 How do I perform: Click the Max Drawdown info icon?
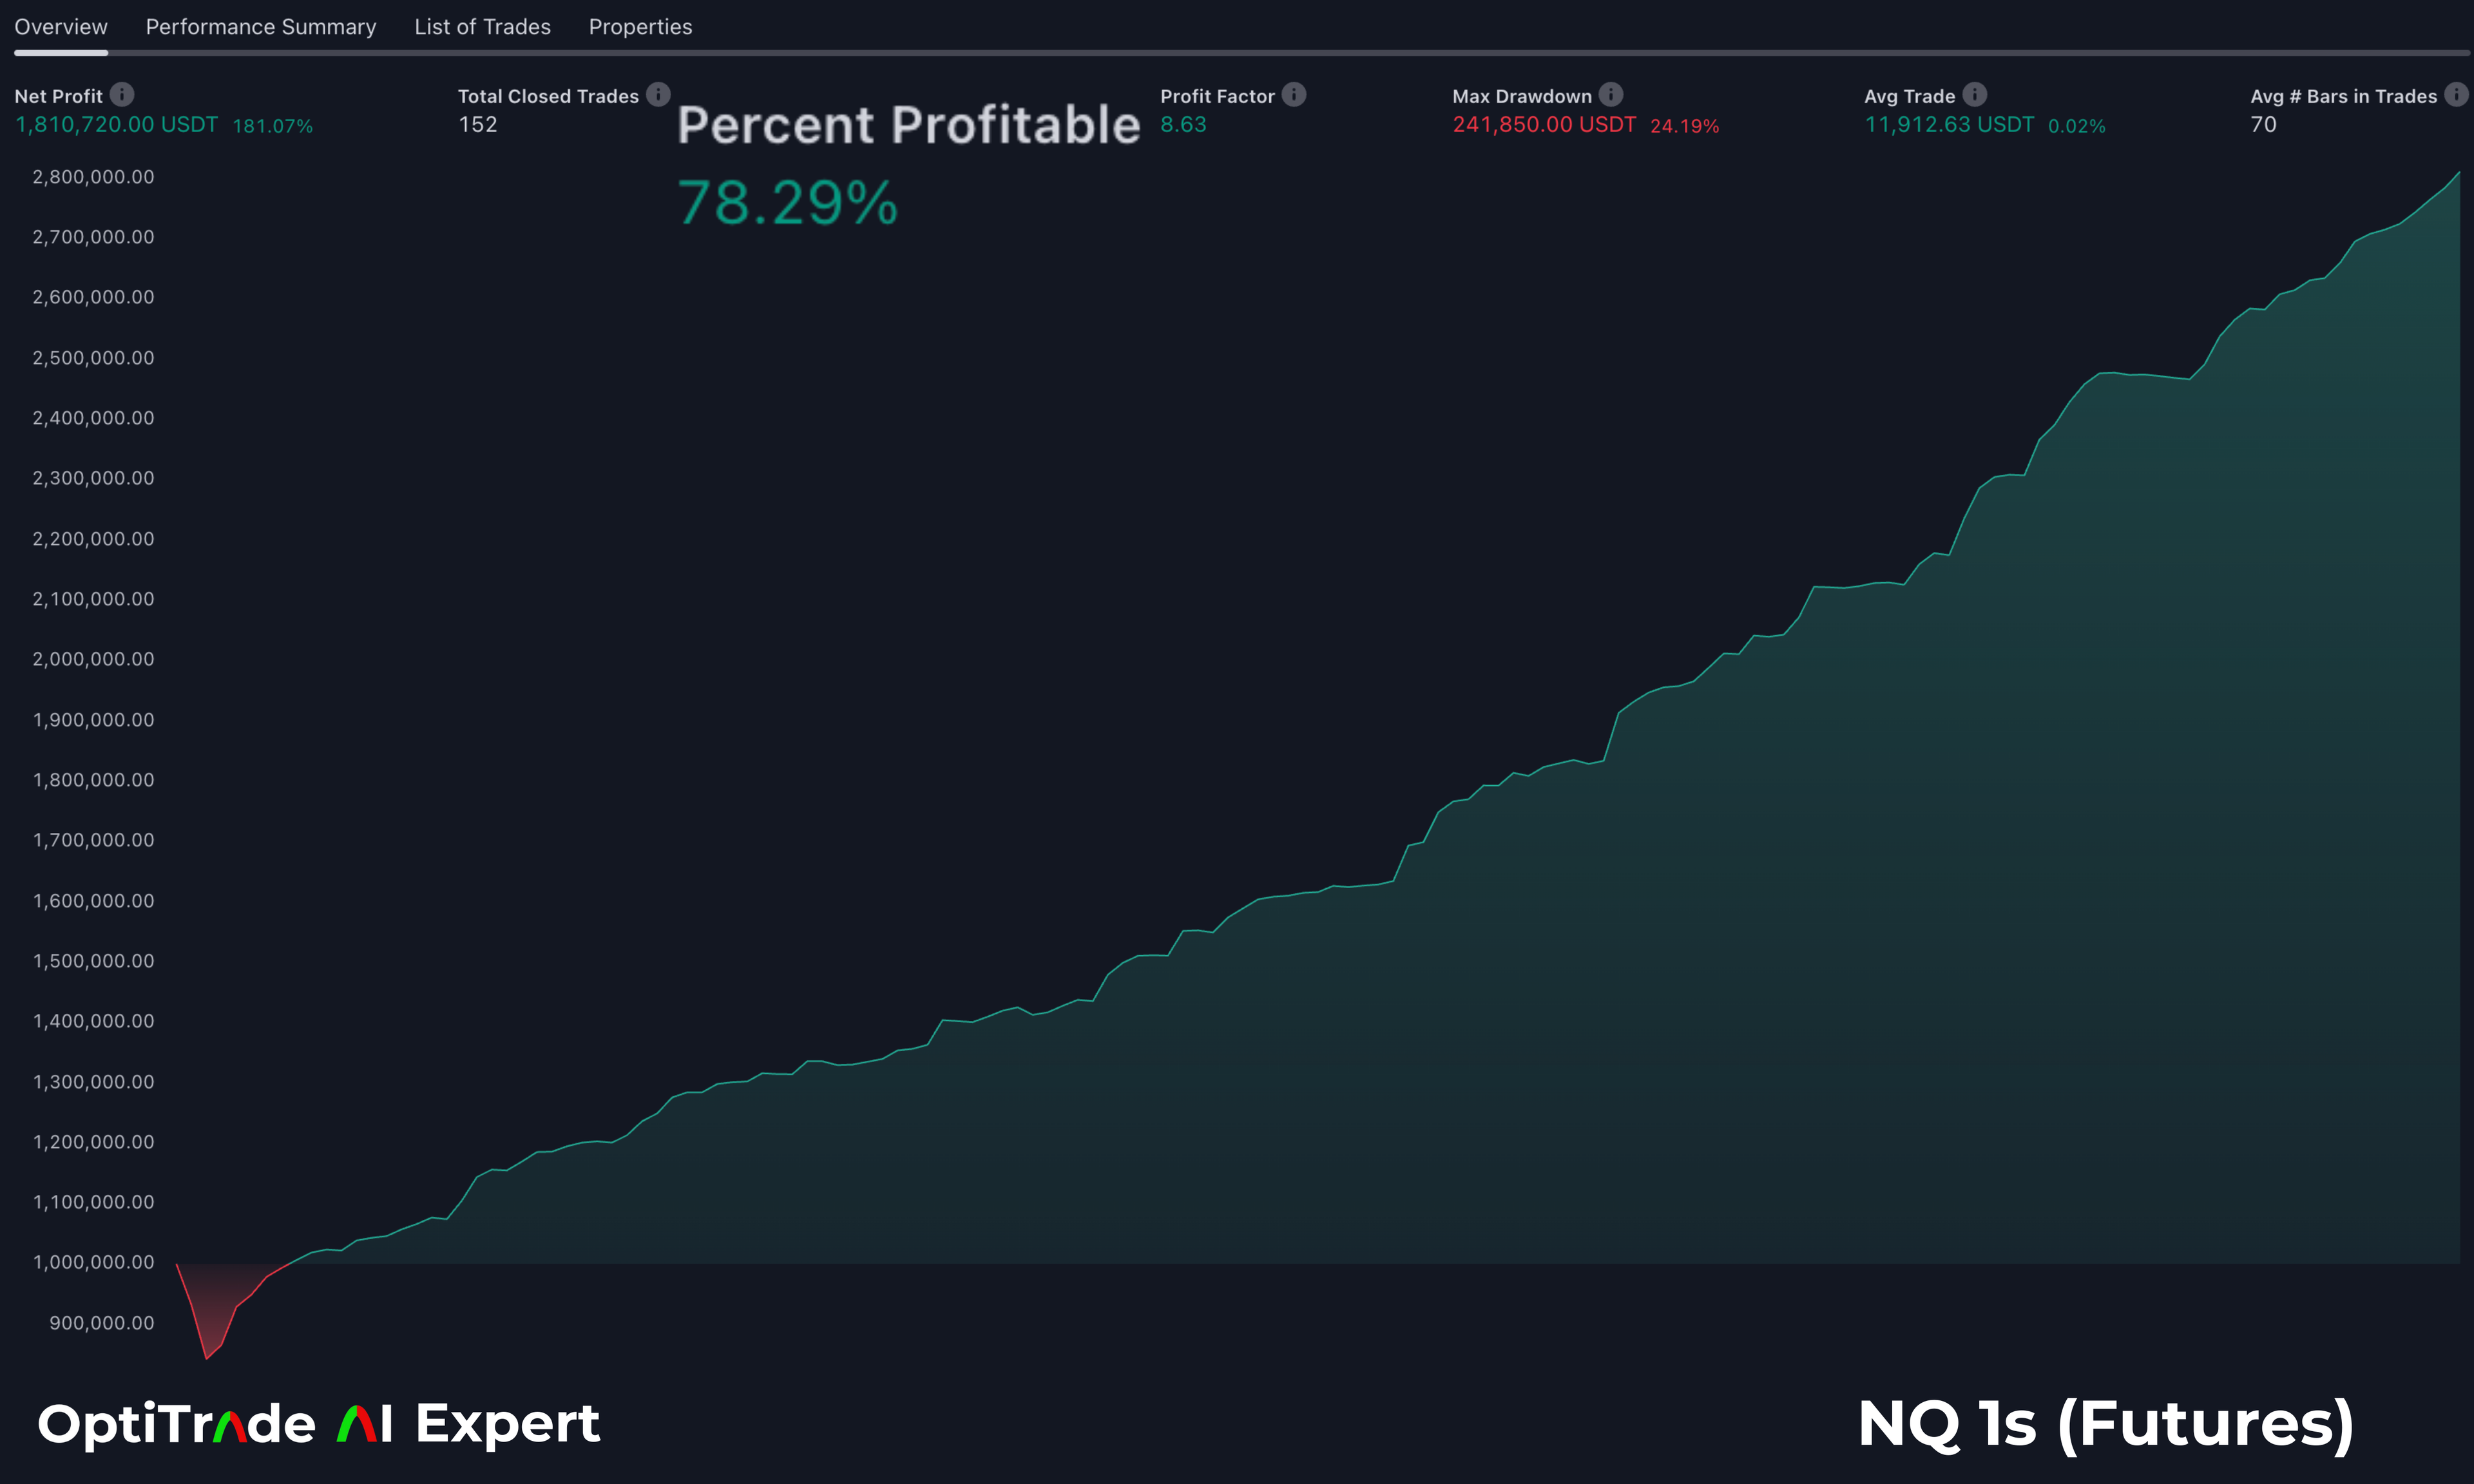[x=1611, y=94]
